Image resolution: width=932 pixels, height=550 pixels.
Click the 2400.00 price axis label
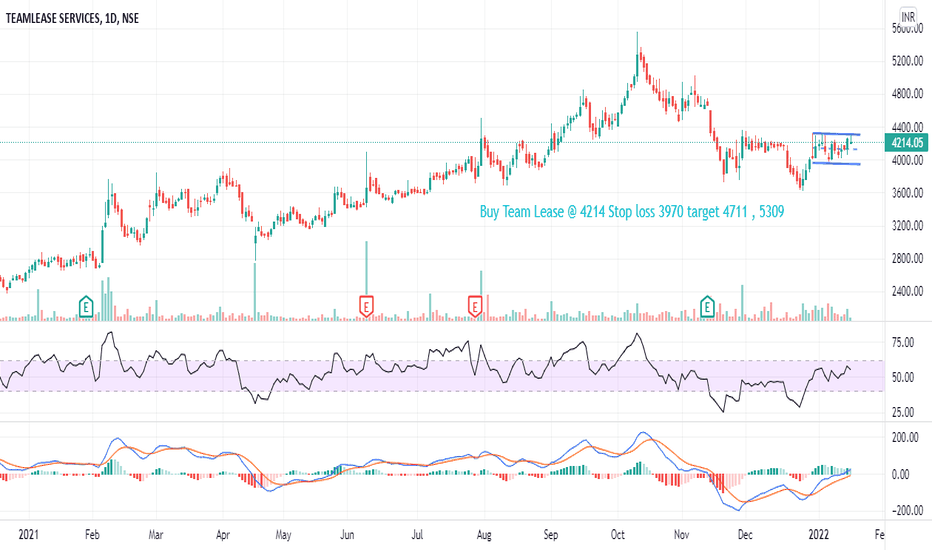click(x=908, y=291)
